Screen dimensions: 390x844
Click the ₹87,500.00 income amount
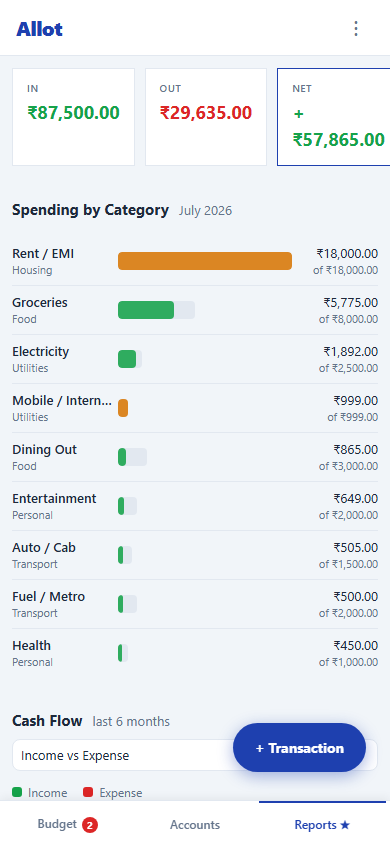[x=74, y=112]
